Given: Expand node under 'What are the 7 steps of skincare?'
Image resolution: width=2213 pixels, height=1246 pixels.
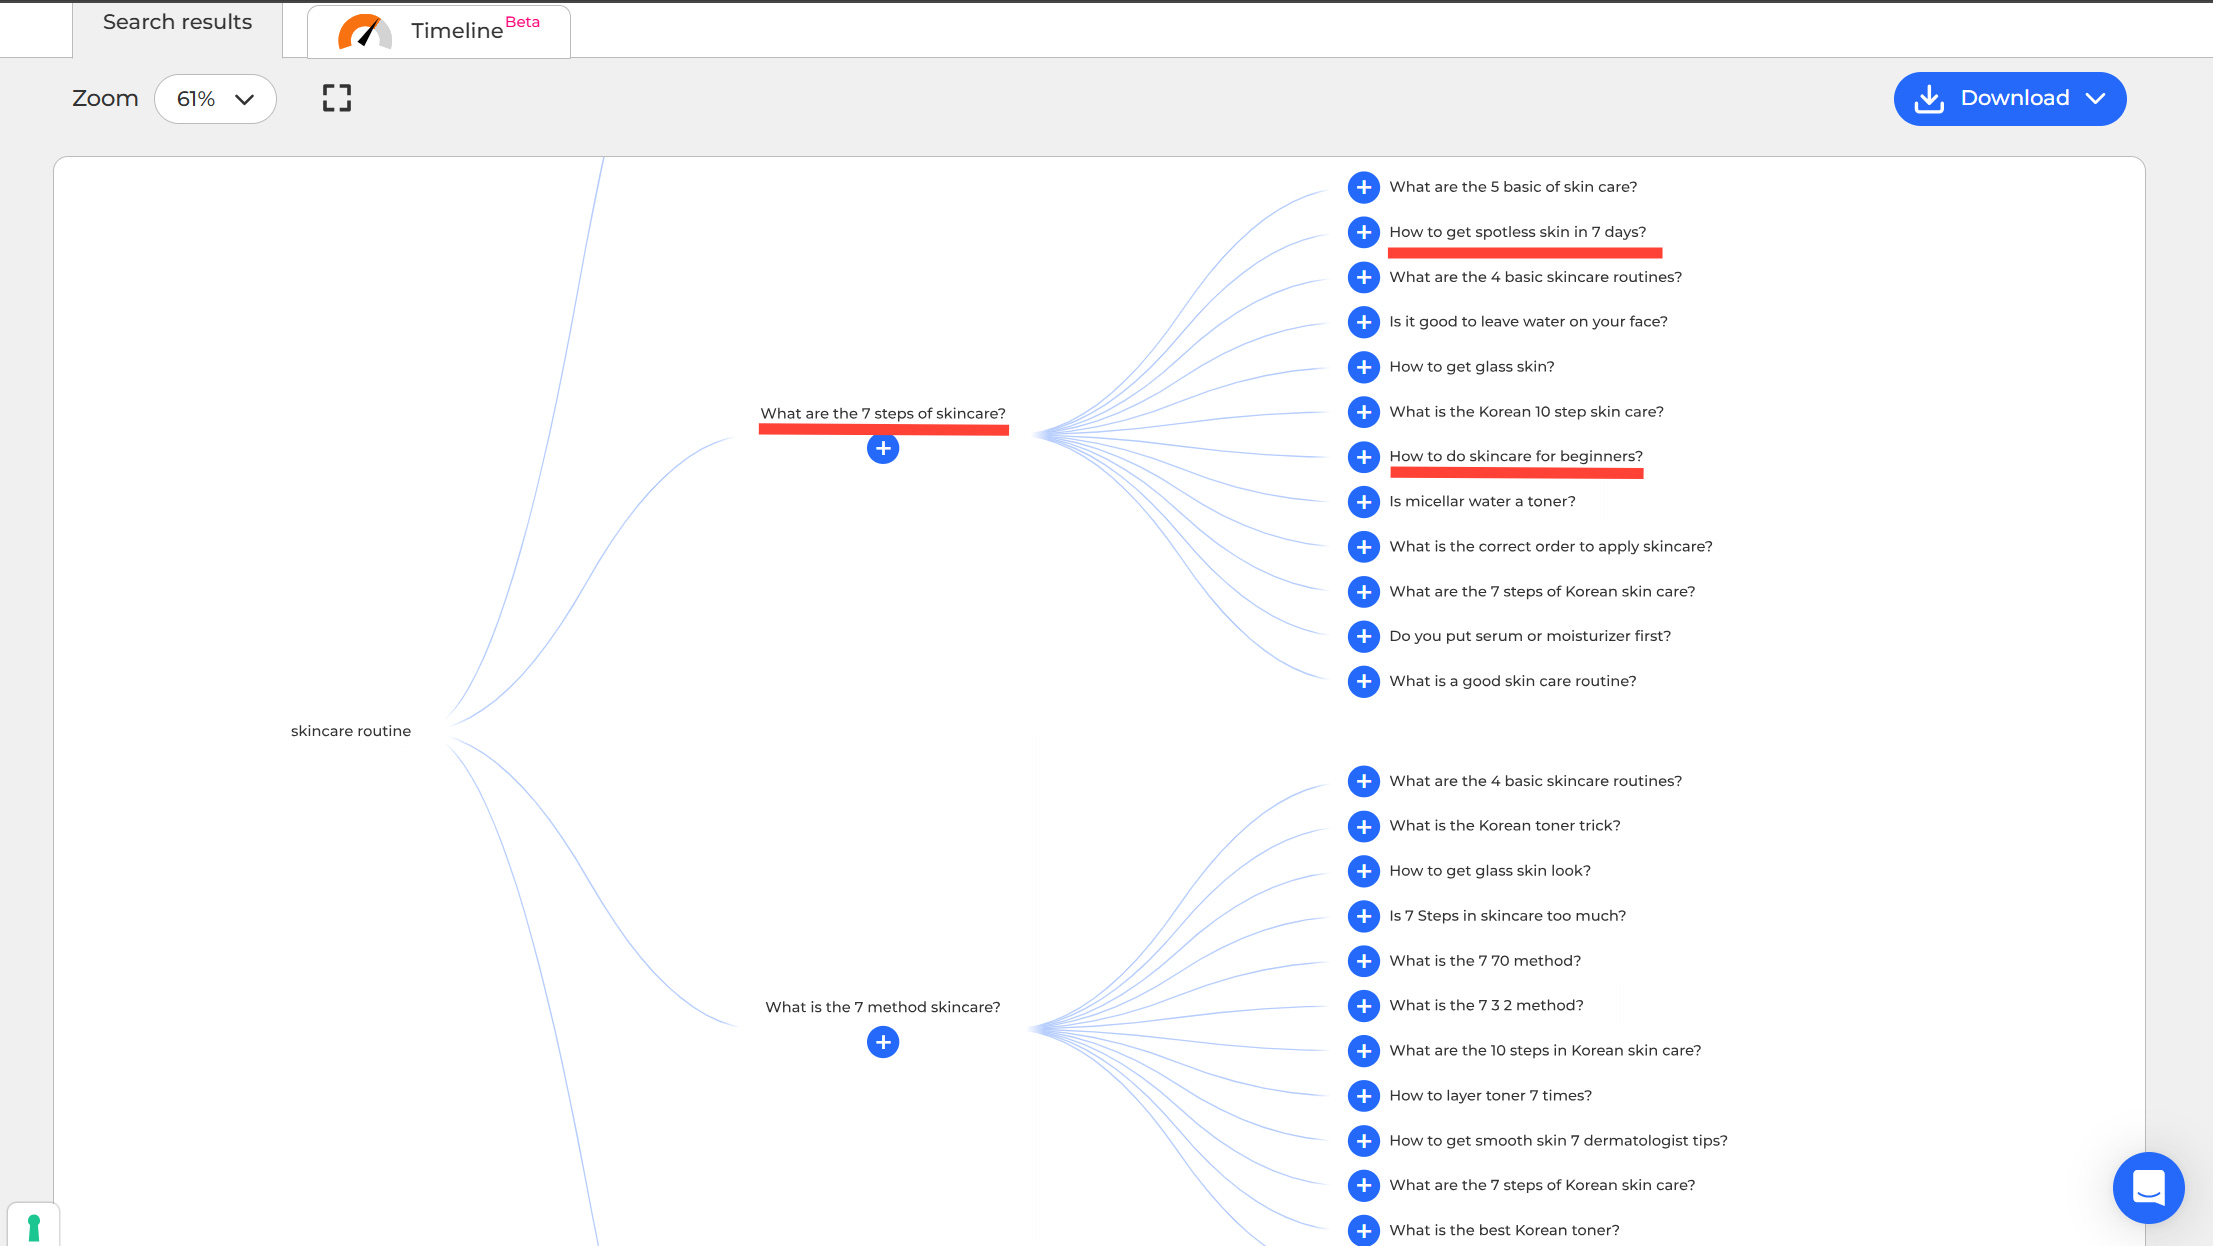Looking at the screenshot, I should (882, 449).
